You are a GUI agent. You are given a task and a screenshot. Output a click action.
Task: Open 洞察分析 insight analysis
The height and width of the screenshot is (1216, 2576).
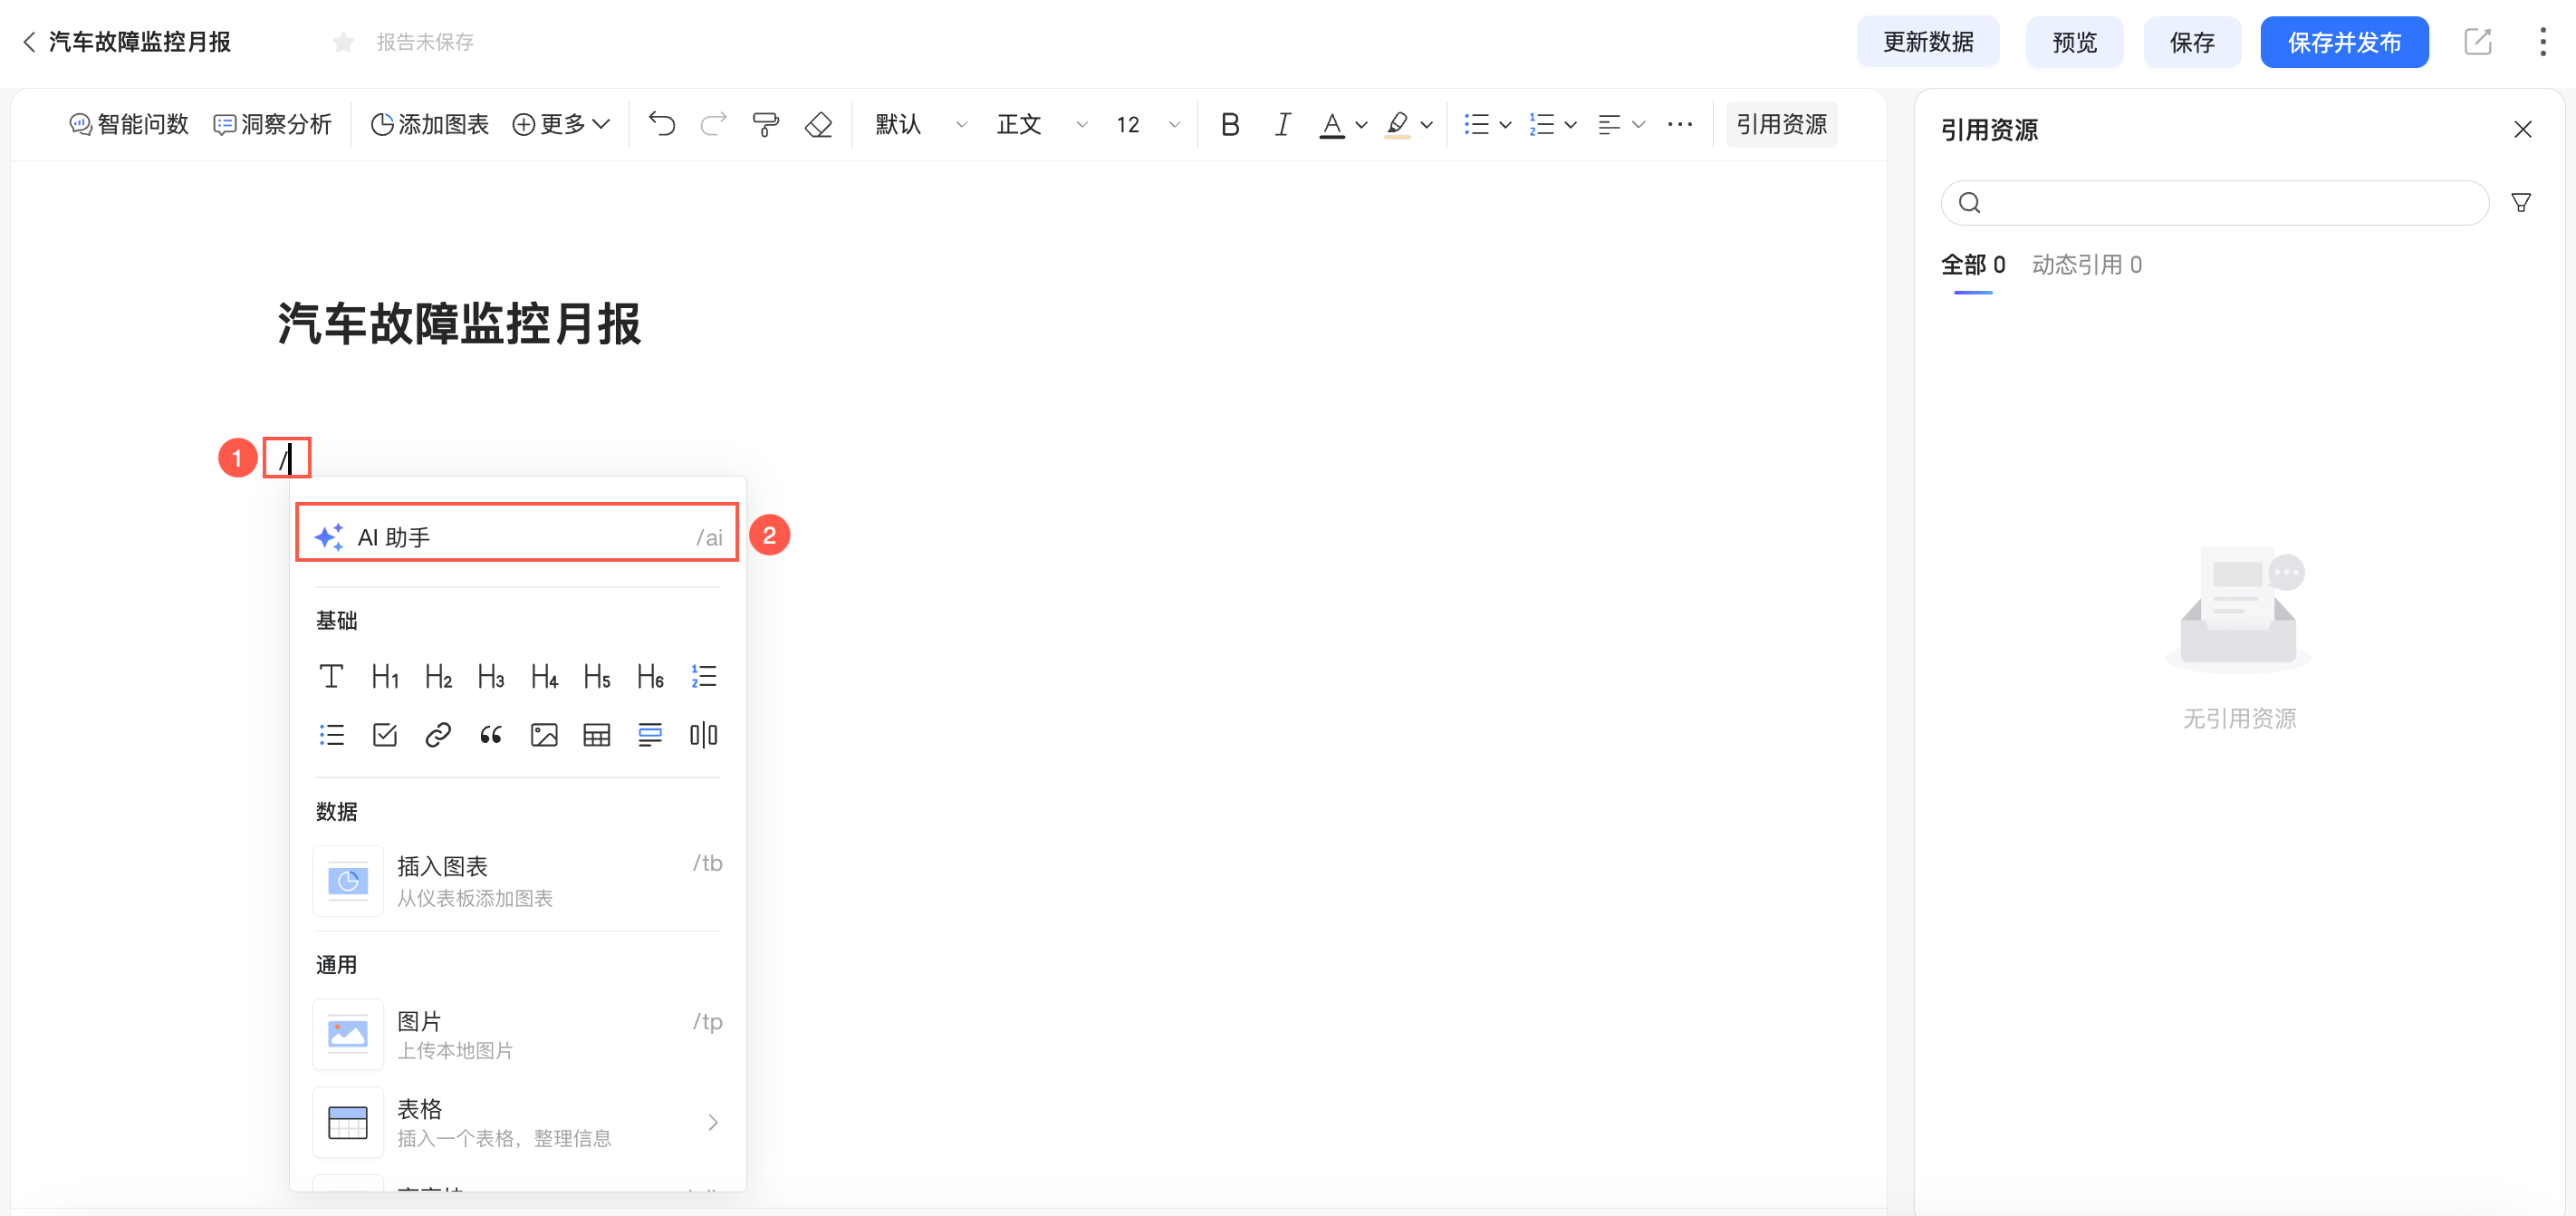click(x=272, y=124)
